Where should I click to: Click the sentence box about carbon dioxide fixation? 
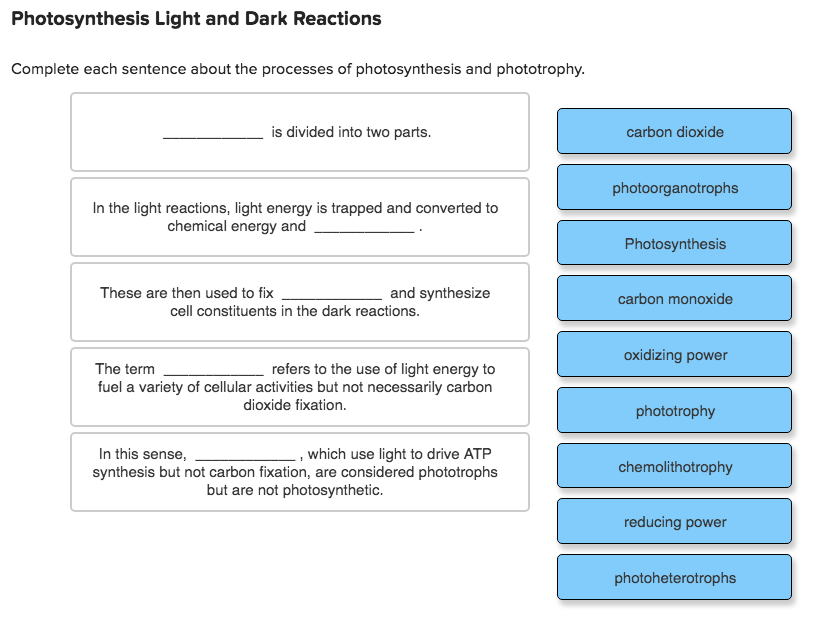point(300,387)
